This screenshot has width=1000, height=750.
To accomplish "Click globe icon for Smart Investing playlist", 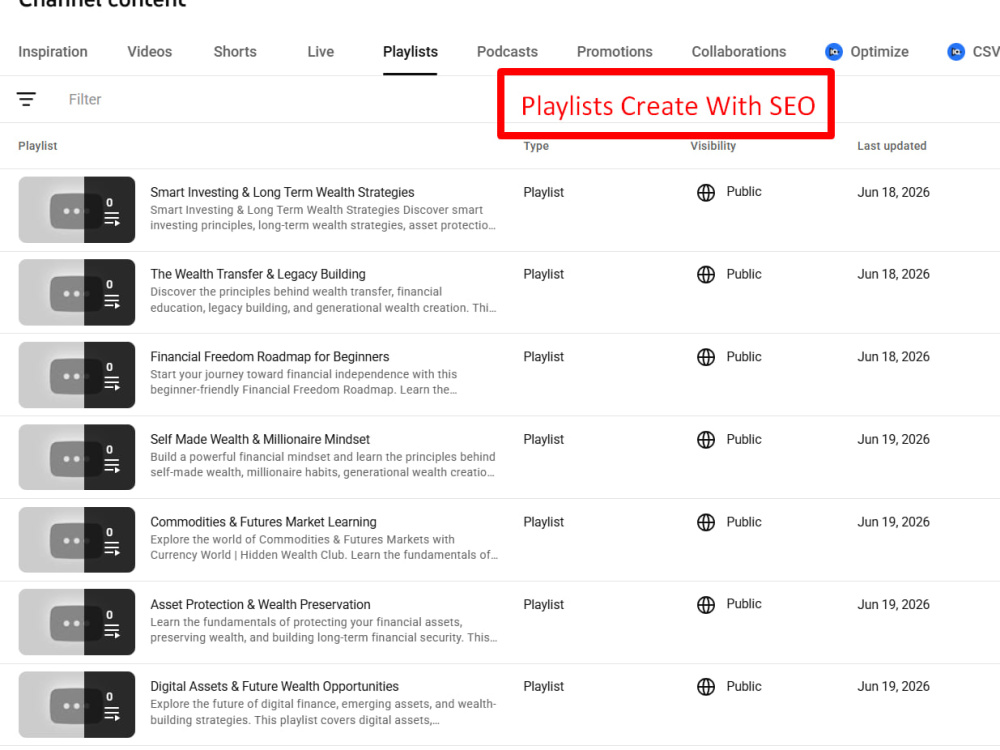I will (705, 193).
